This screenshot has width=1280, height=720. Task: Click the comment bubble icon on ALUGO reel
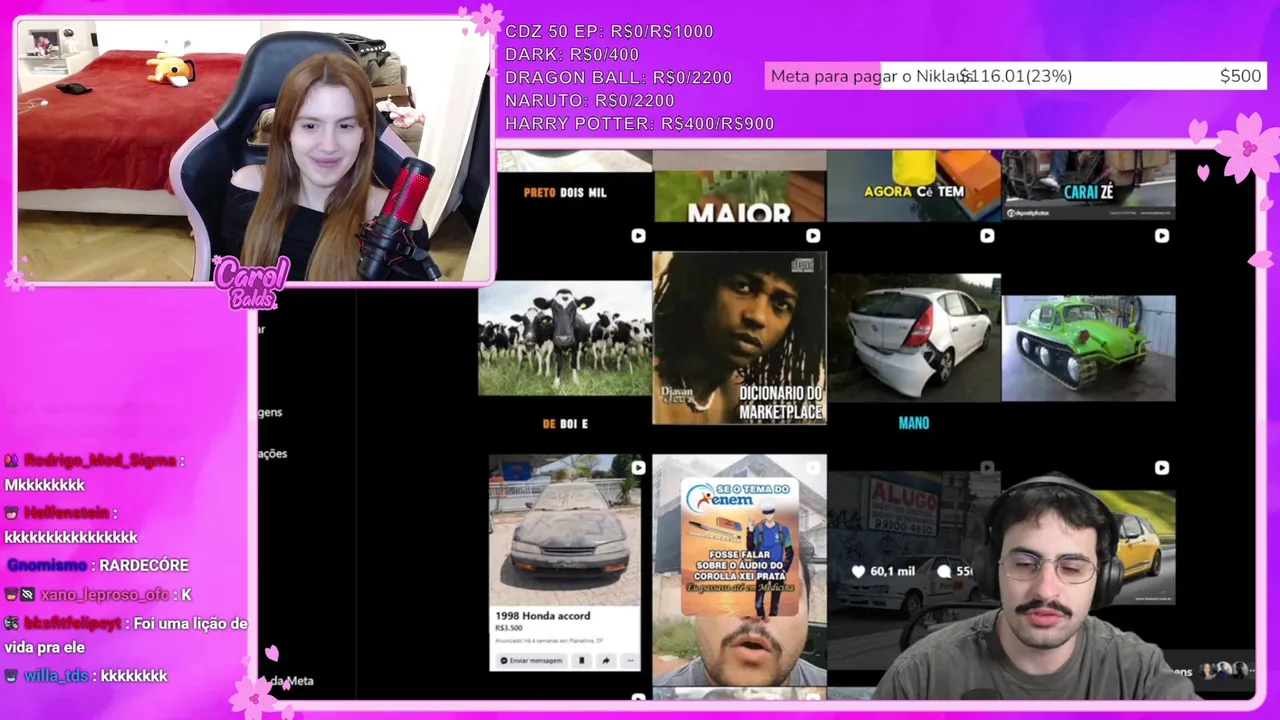944,571
